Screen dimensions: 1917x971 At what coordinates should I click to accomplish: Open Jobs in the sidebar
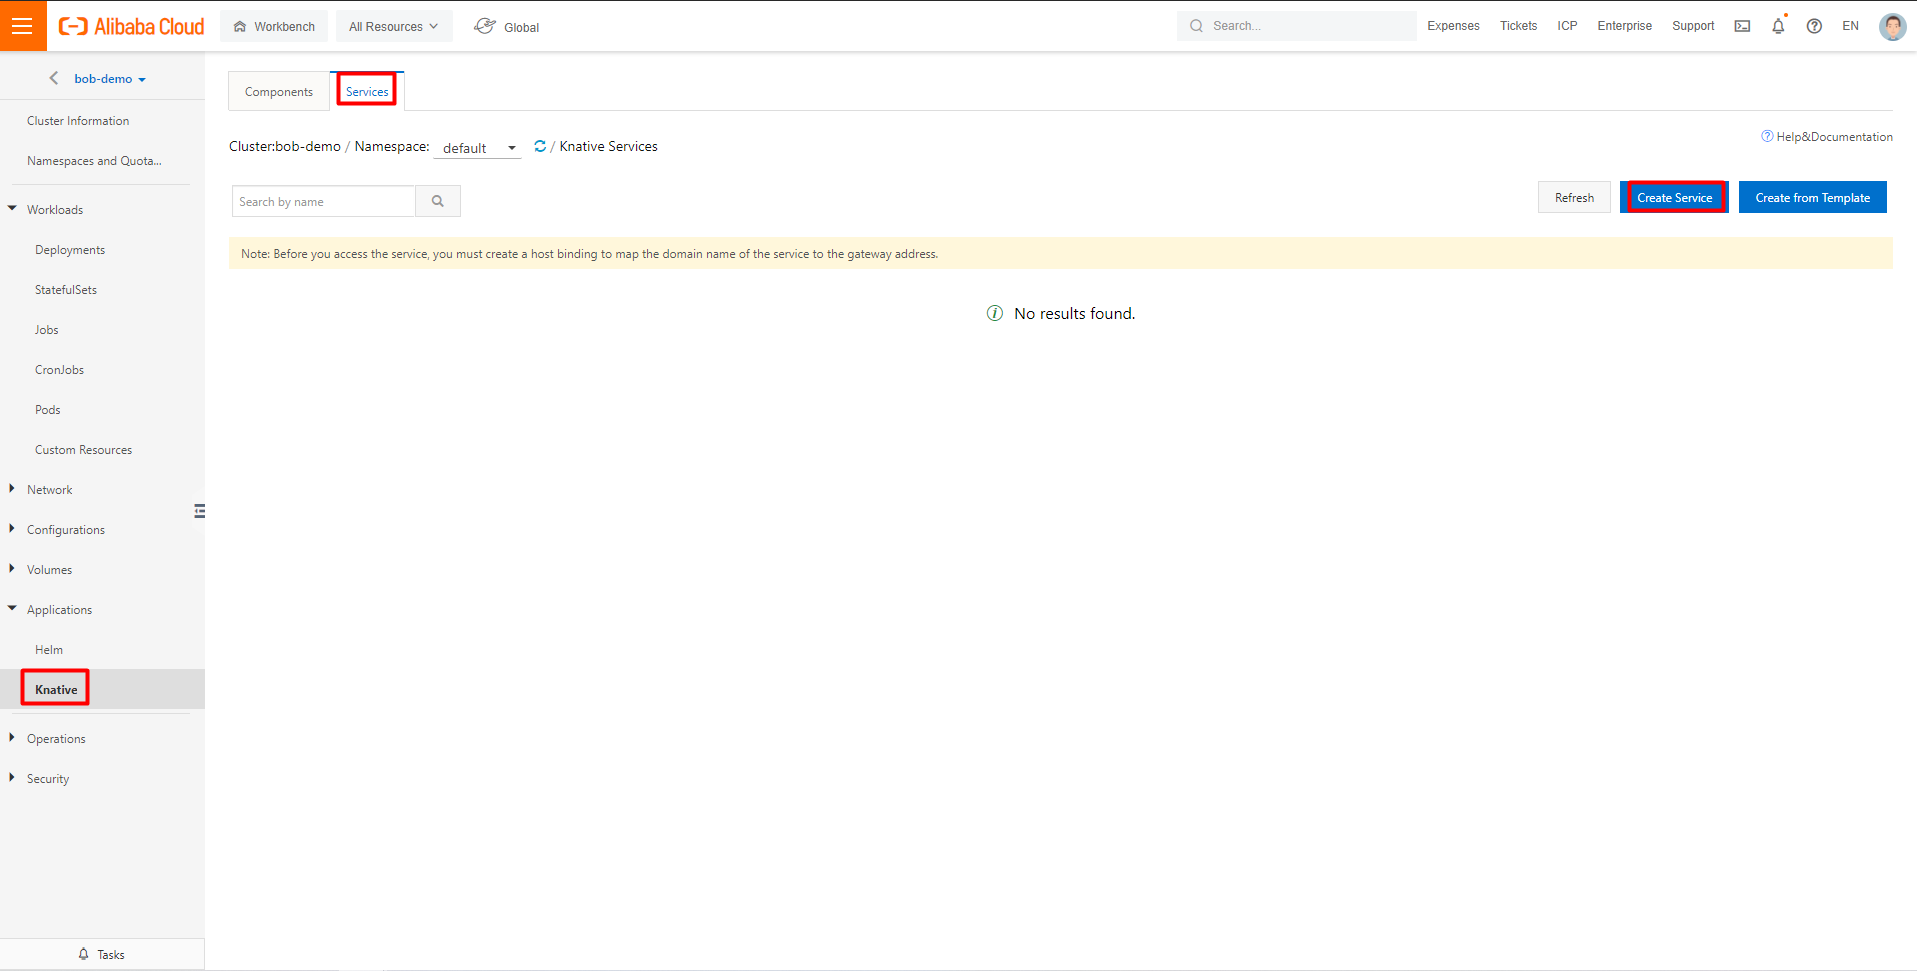[x=47, y=330]
